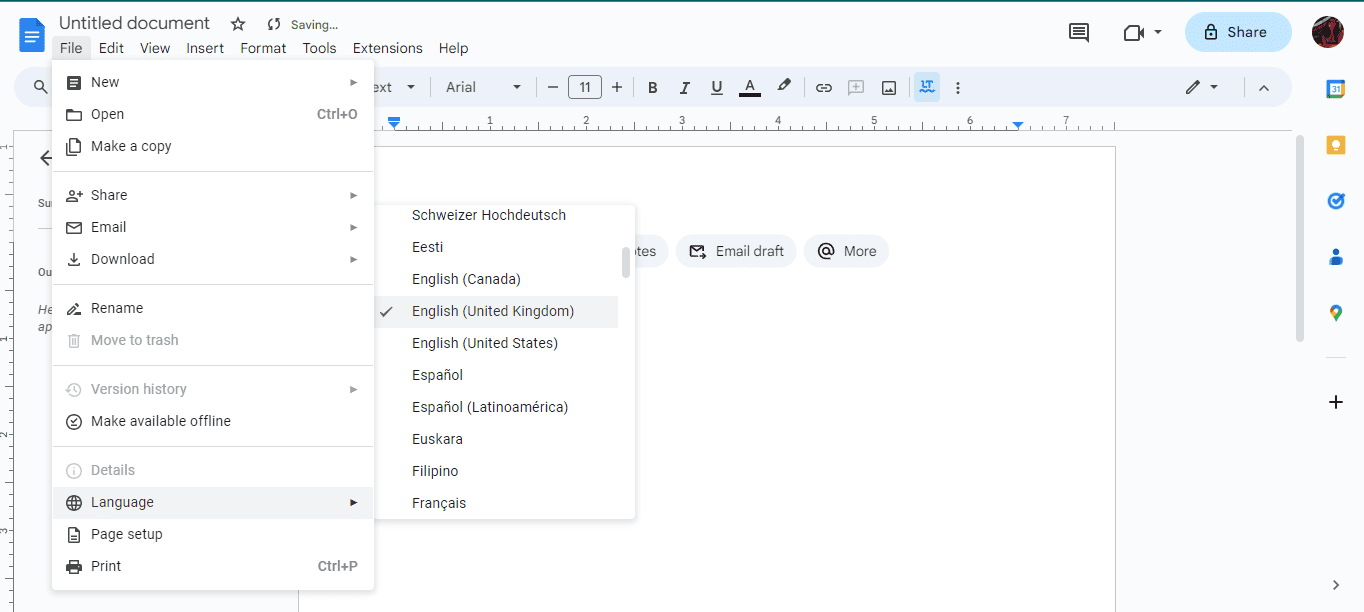Select English (United States) as document language
Viewport: 1364px width, 612px height.
[x=485, y=343]
